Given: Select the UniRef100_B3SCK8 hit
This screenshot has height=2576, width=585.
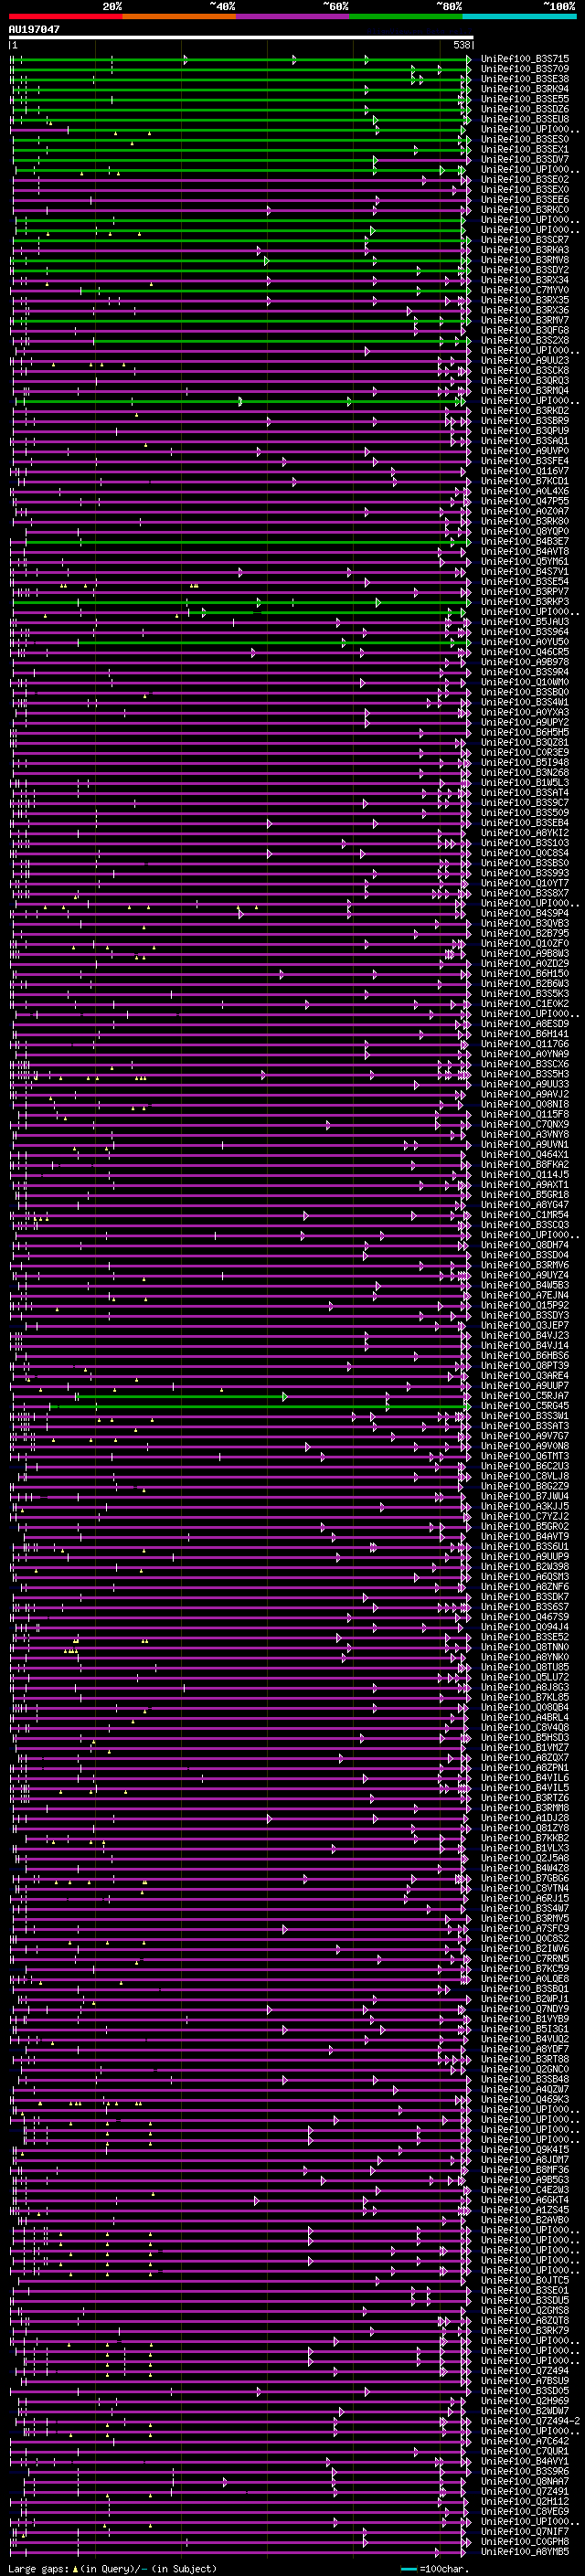Looking at the screenshot, I should (x=525, y=370).
